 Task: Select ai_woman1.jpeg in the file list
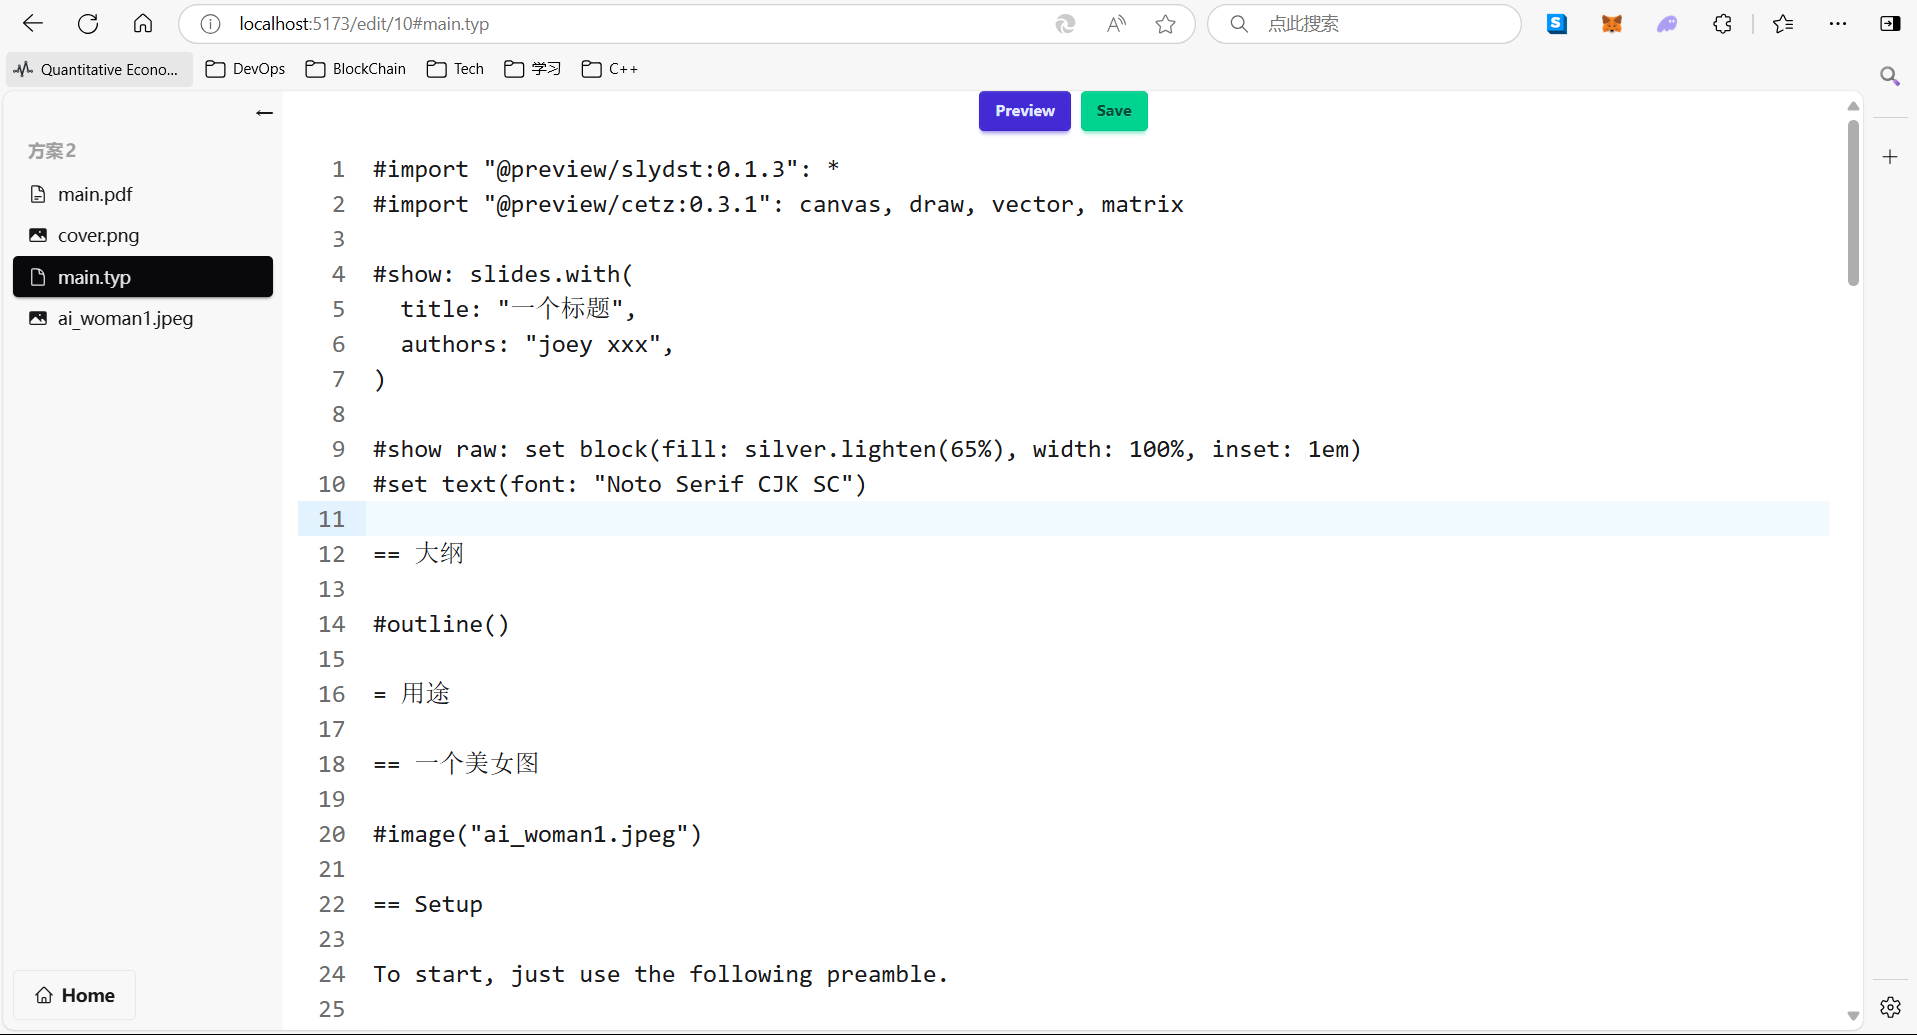tap(125, 318)
